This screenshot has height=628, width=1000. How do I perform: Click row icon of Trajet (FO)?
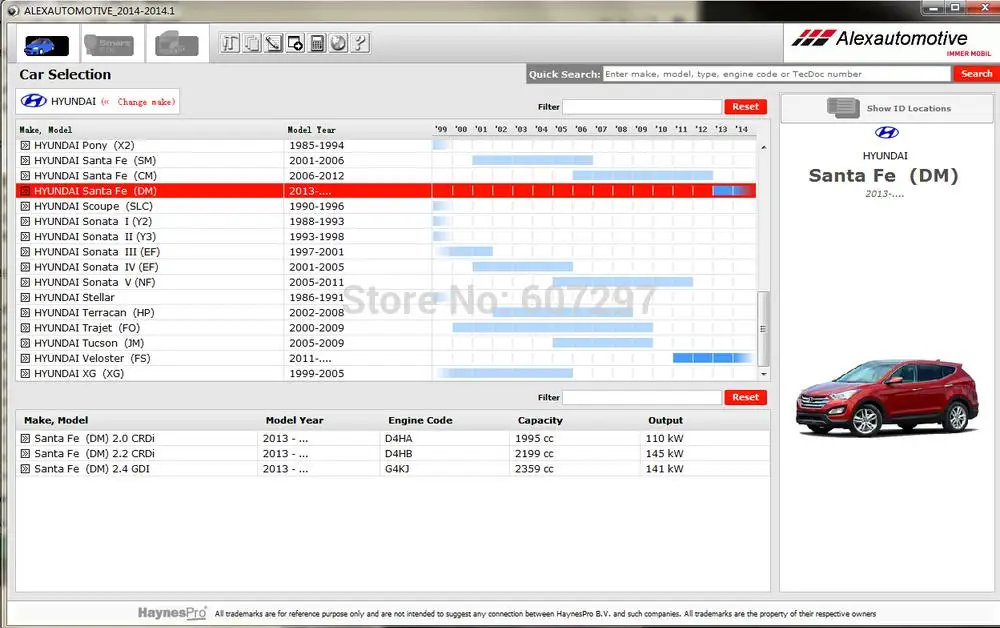pos(25,328)
